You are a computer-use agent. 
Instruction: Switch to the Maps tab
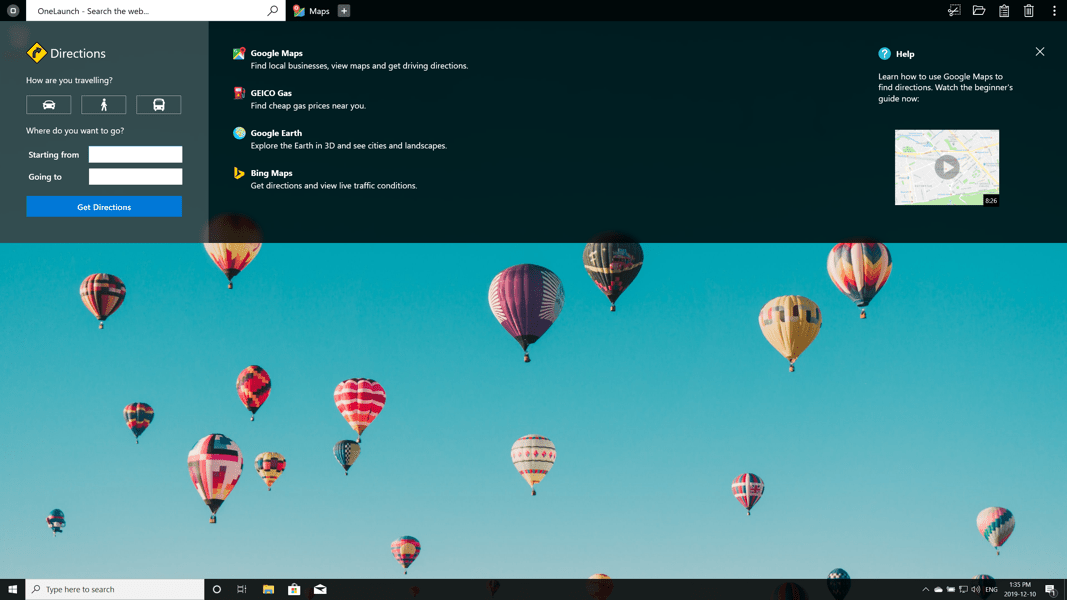point(311,11)
